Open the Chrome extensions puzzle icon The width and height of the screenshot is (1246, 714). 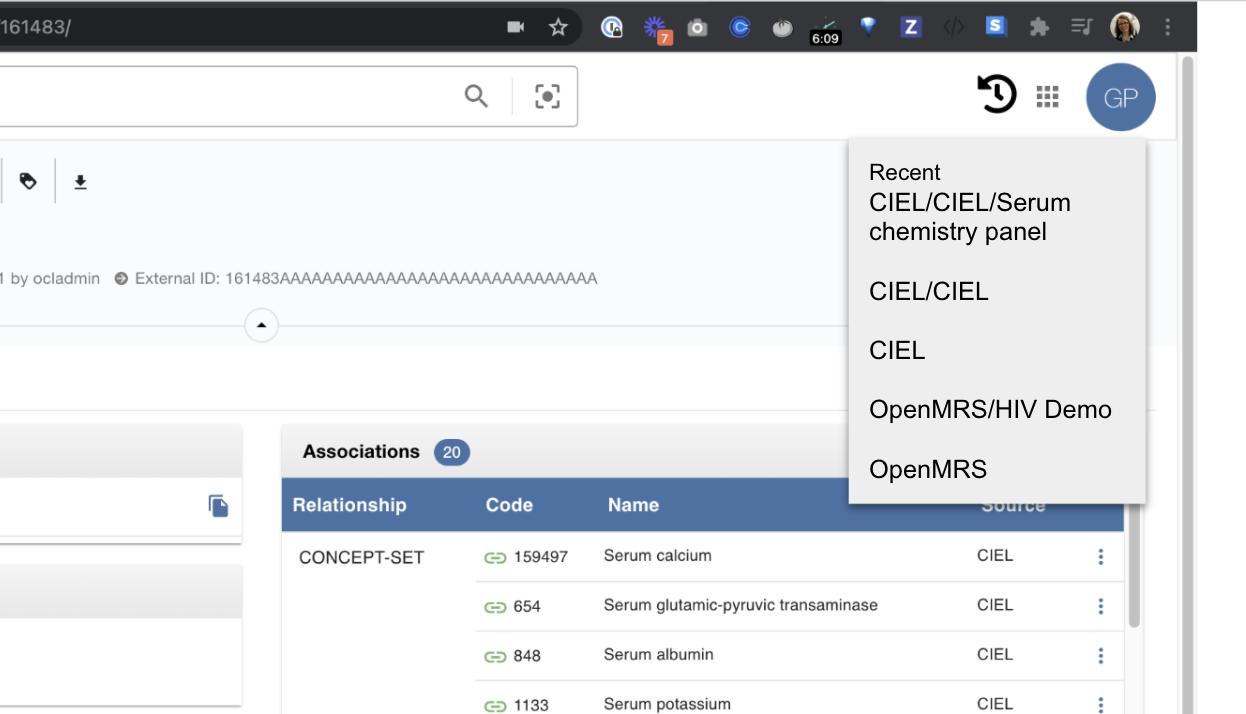pyautogui.click(x=1038, y=27)
